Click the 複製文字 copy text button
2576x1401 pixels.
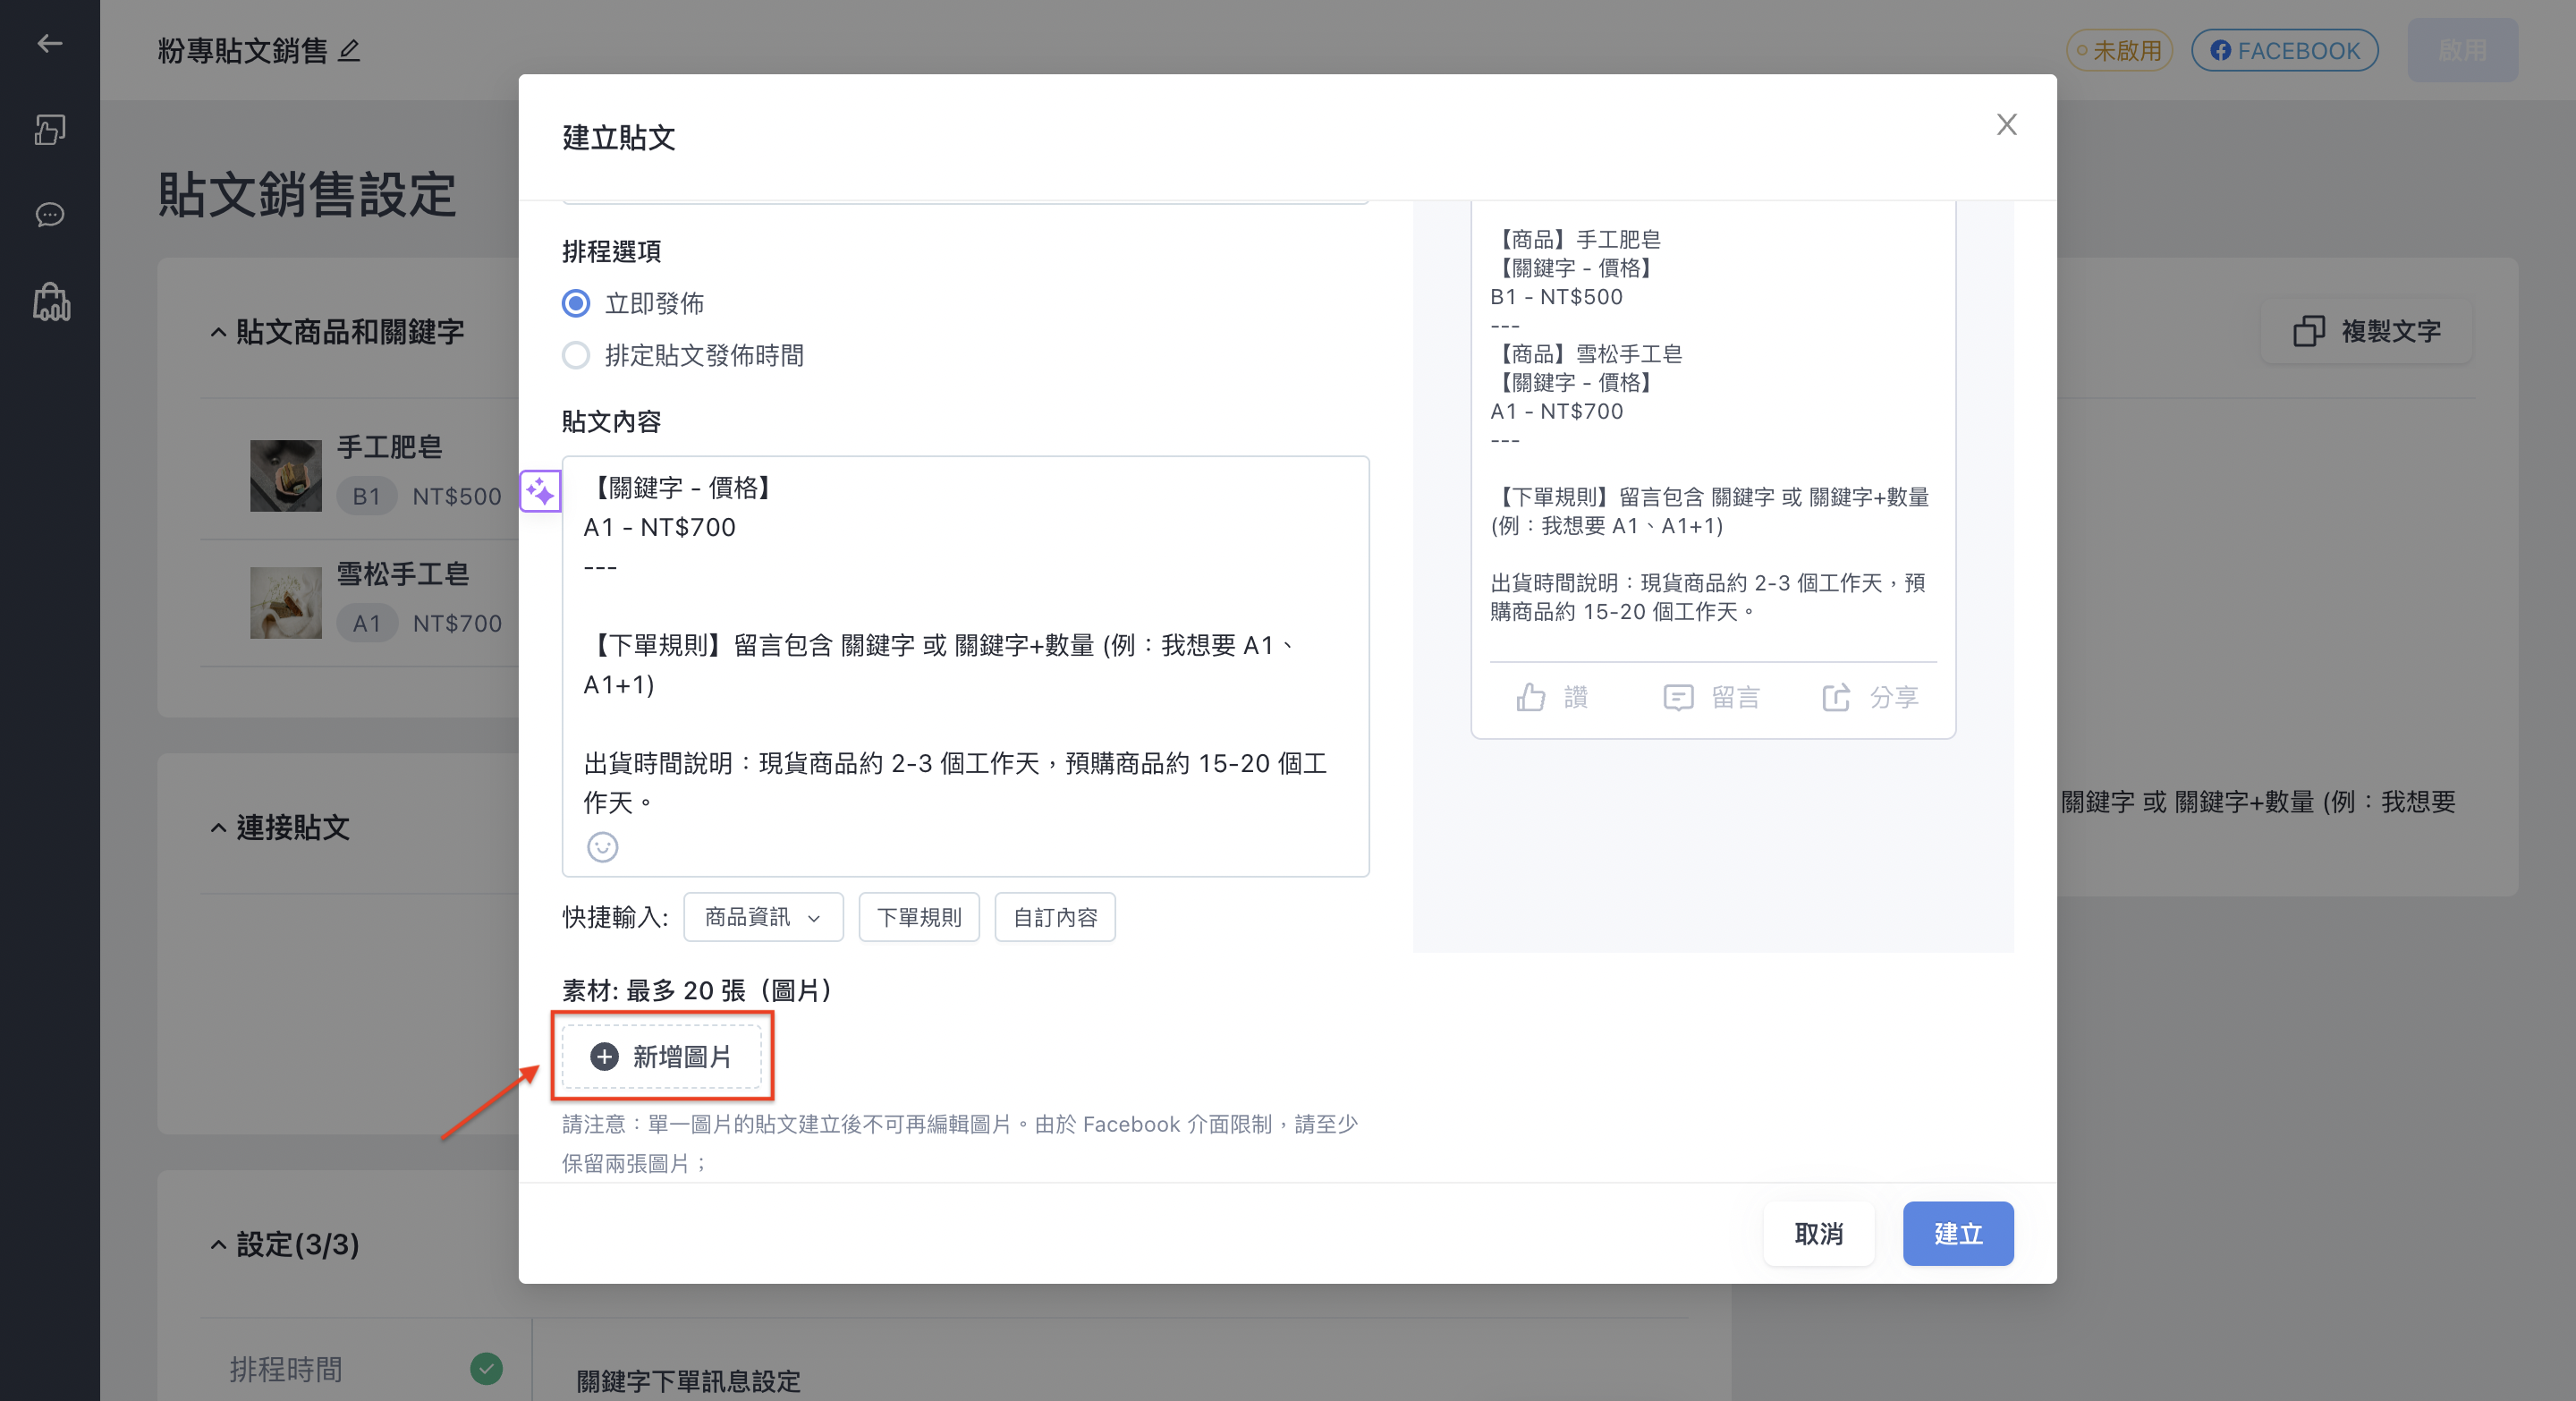(x=2366, y=331)
